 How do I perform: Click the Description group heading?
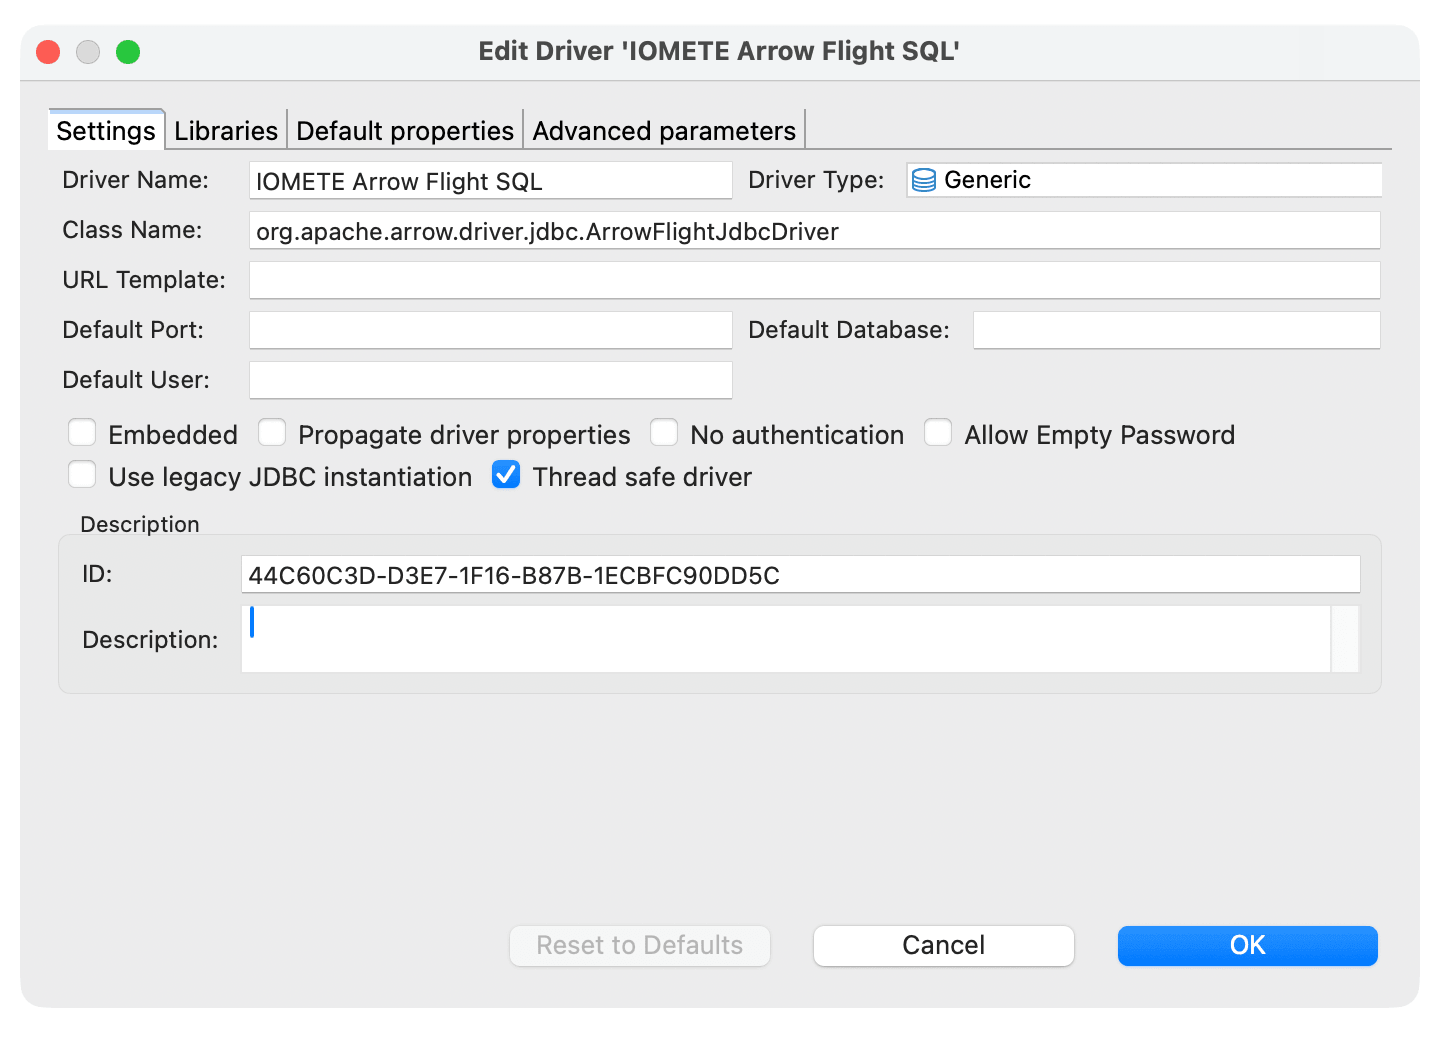click(140, 524)
